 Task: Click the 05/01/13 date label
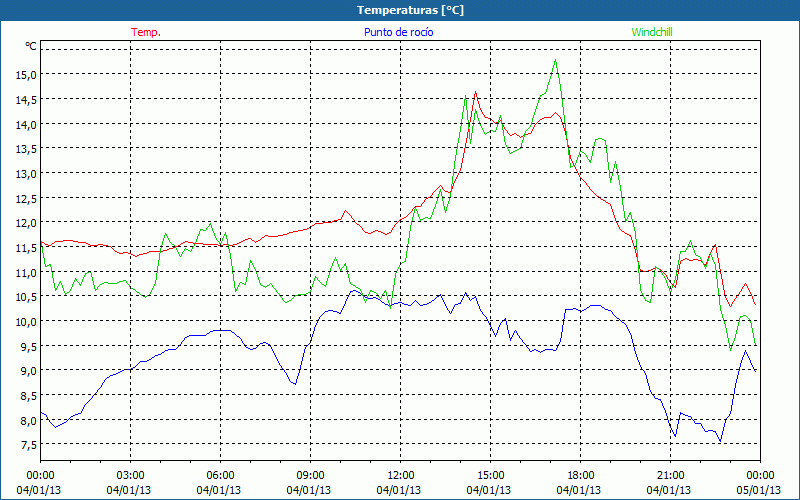click(x=759, y=490)
